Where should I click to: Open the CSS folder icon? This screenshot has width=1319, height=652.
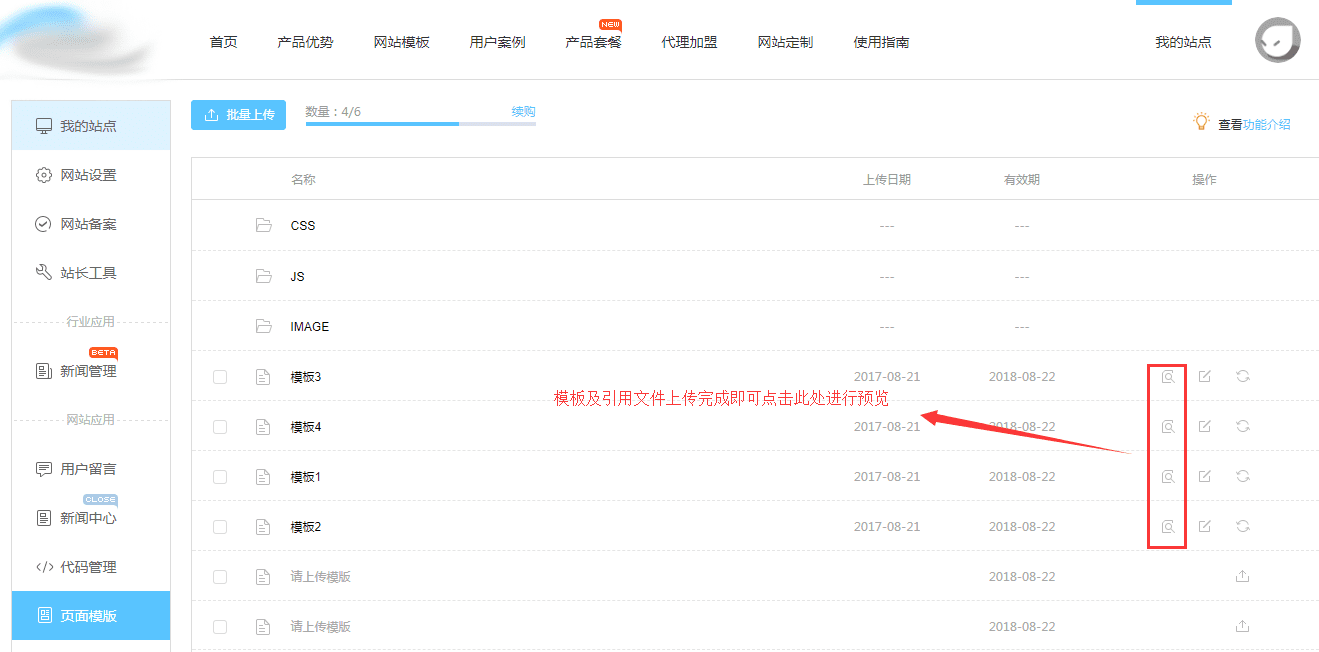264,226
